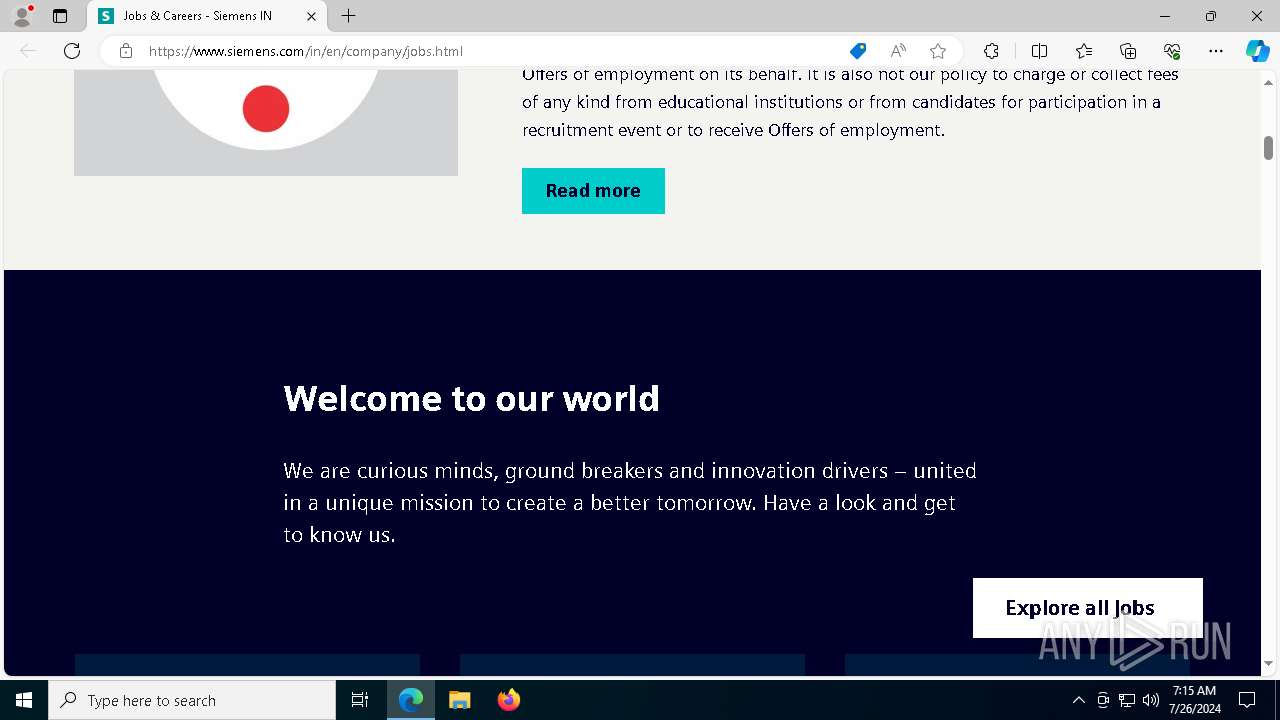This screenshot has width=1280, height=720.
Task: Click the Explore all Jobs button
Action: pos(1087,608)
